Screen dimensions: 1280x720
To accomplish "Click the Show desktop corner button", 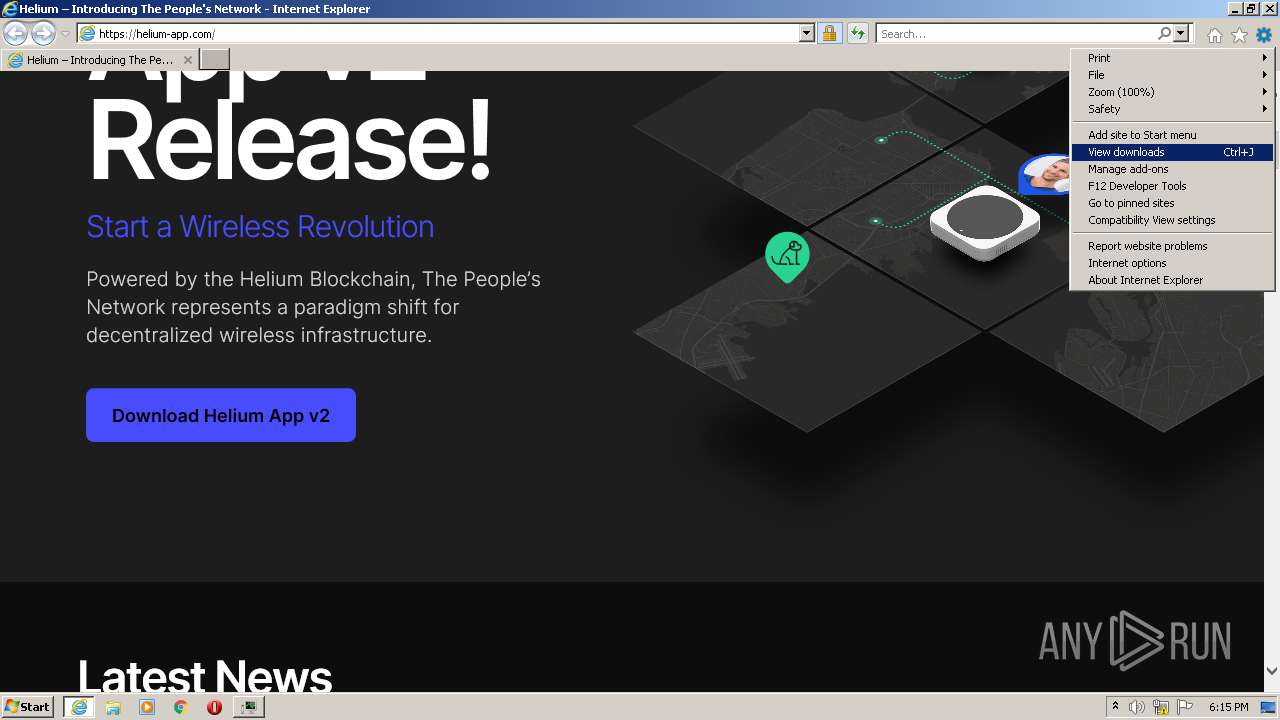I will (x=1269, y=707).
